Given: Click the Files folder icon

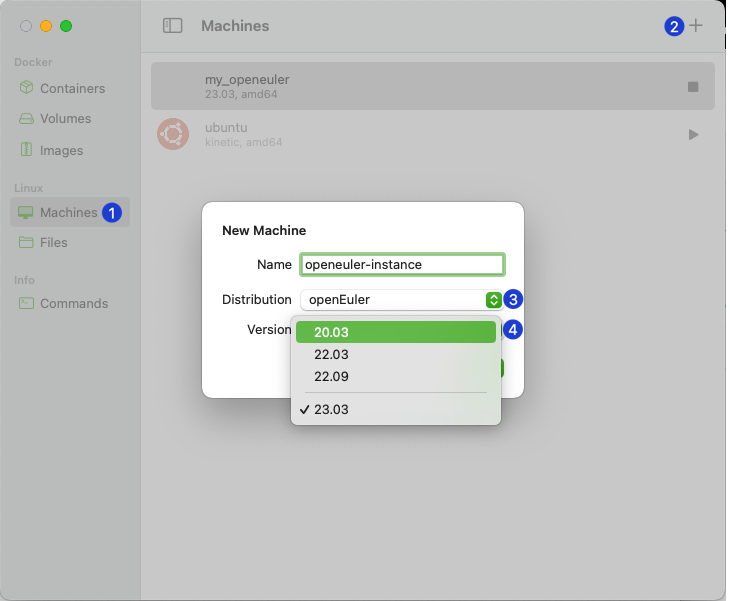Looking at the screenshot, I should coord(26,242).
